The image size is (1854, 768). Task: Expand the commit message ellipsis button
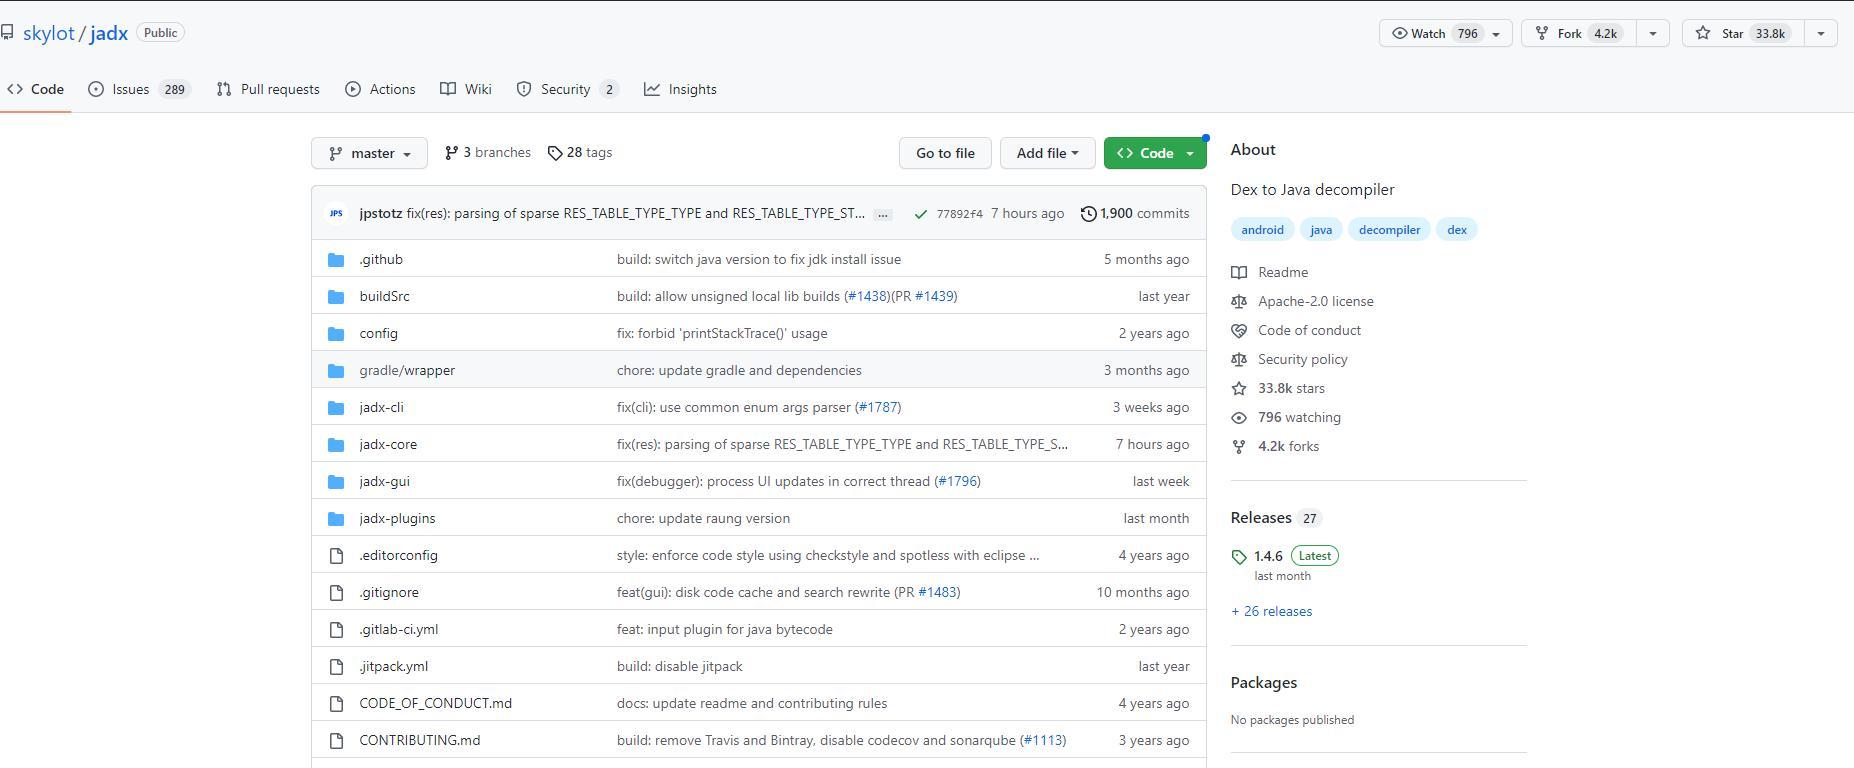pyautogui.click(x=882, y=214)
